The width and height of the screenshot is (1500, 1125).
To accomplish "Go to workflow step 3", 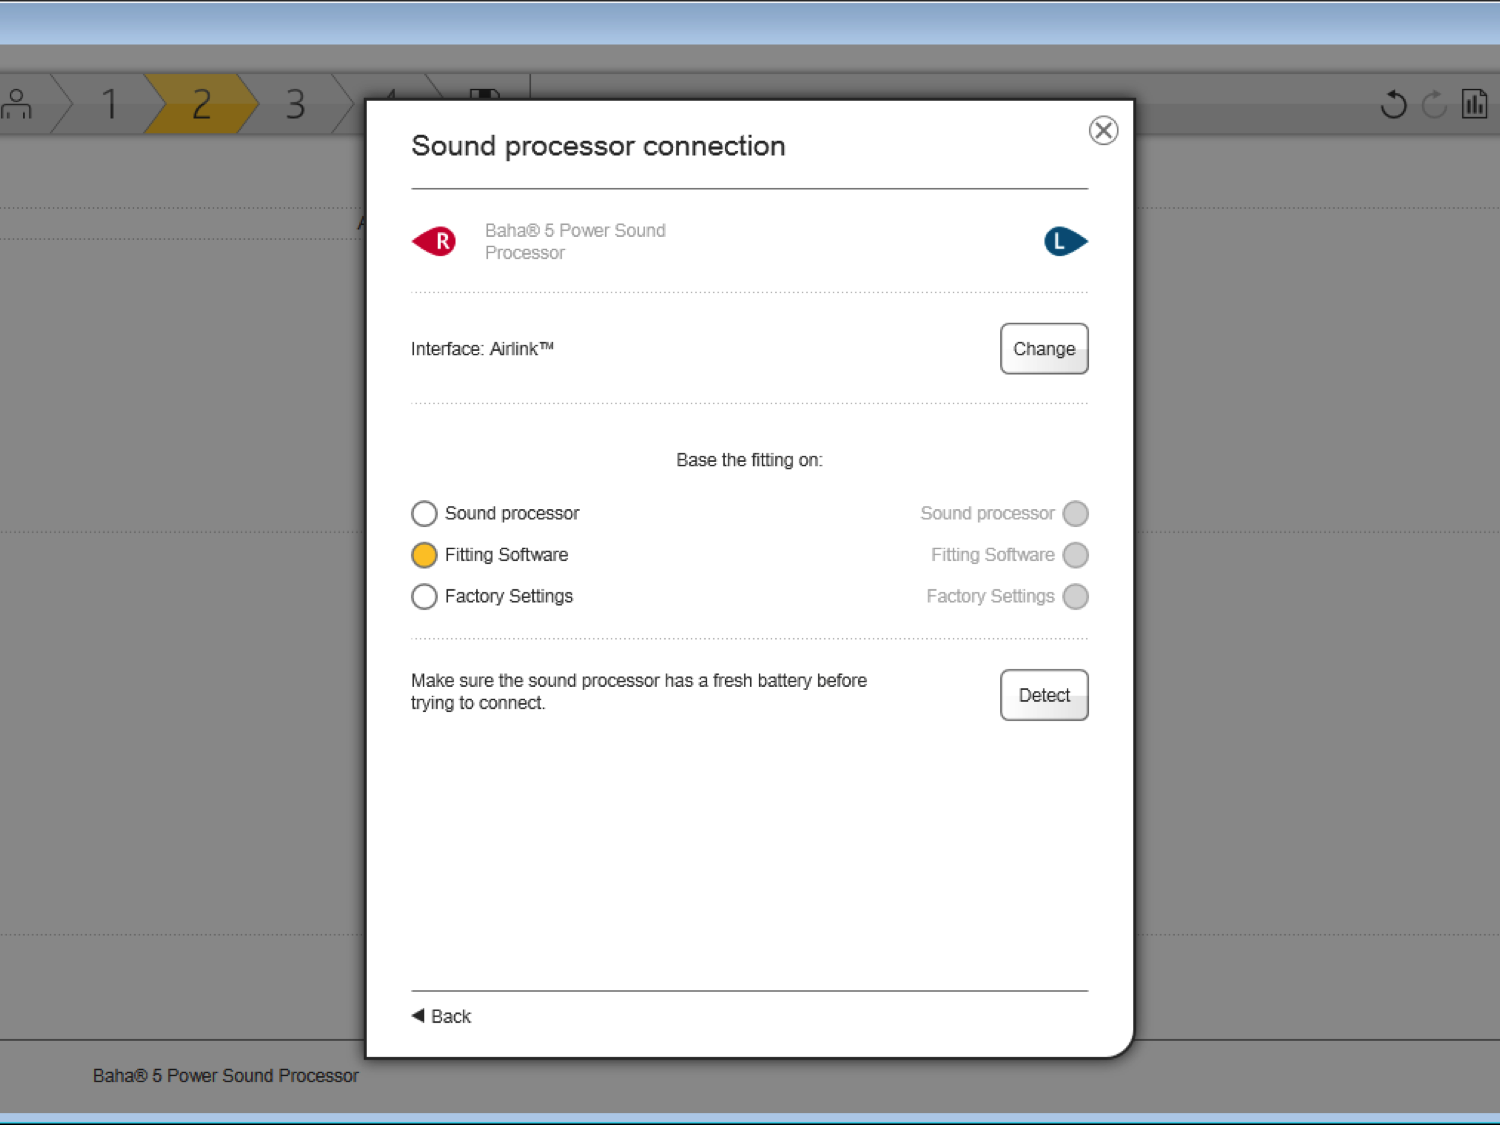I will [295, 104].
